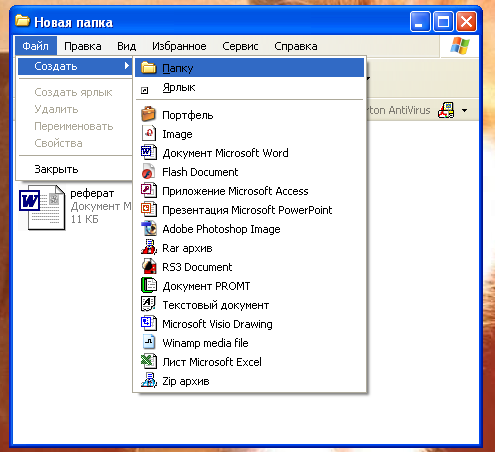Select Лист Microsoft Excel text

(x=212, y=362)
